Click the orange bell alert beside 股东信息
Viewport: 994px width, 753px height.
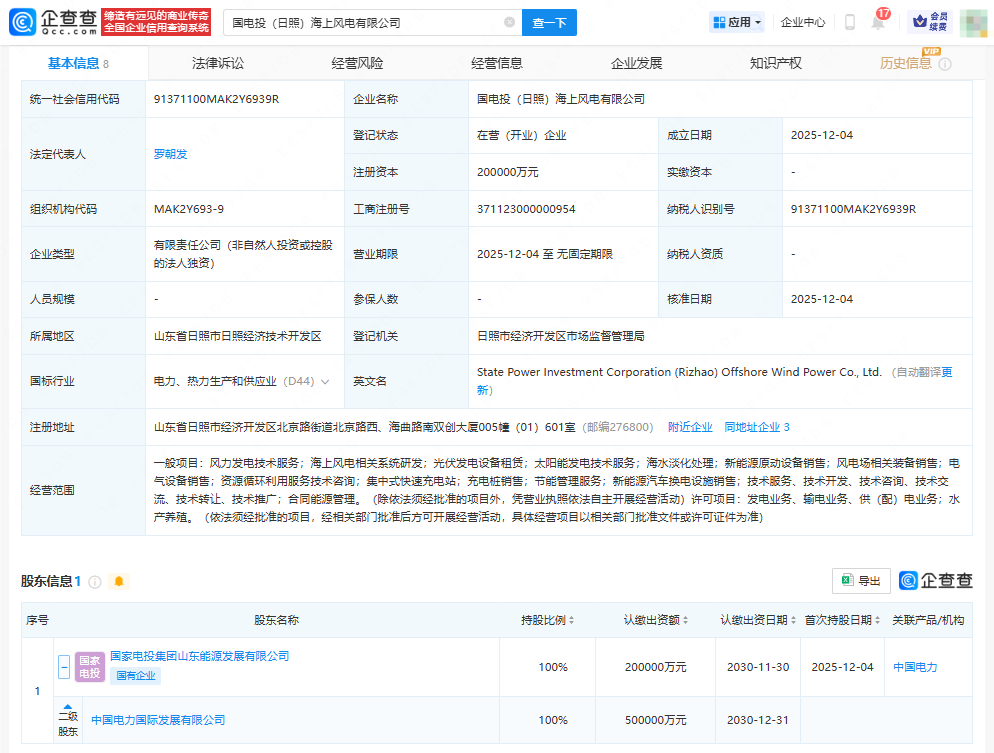(119, 581)
